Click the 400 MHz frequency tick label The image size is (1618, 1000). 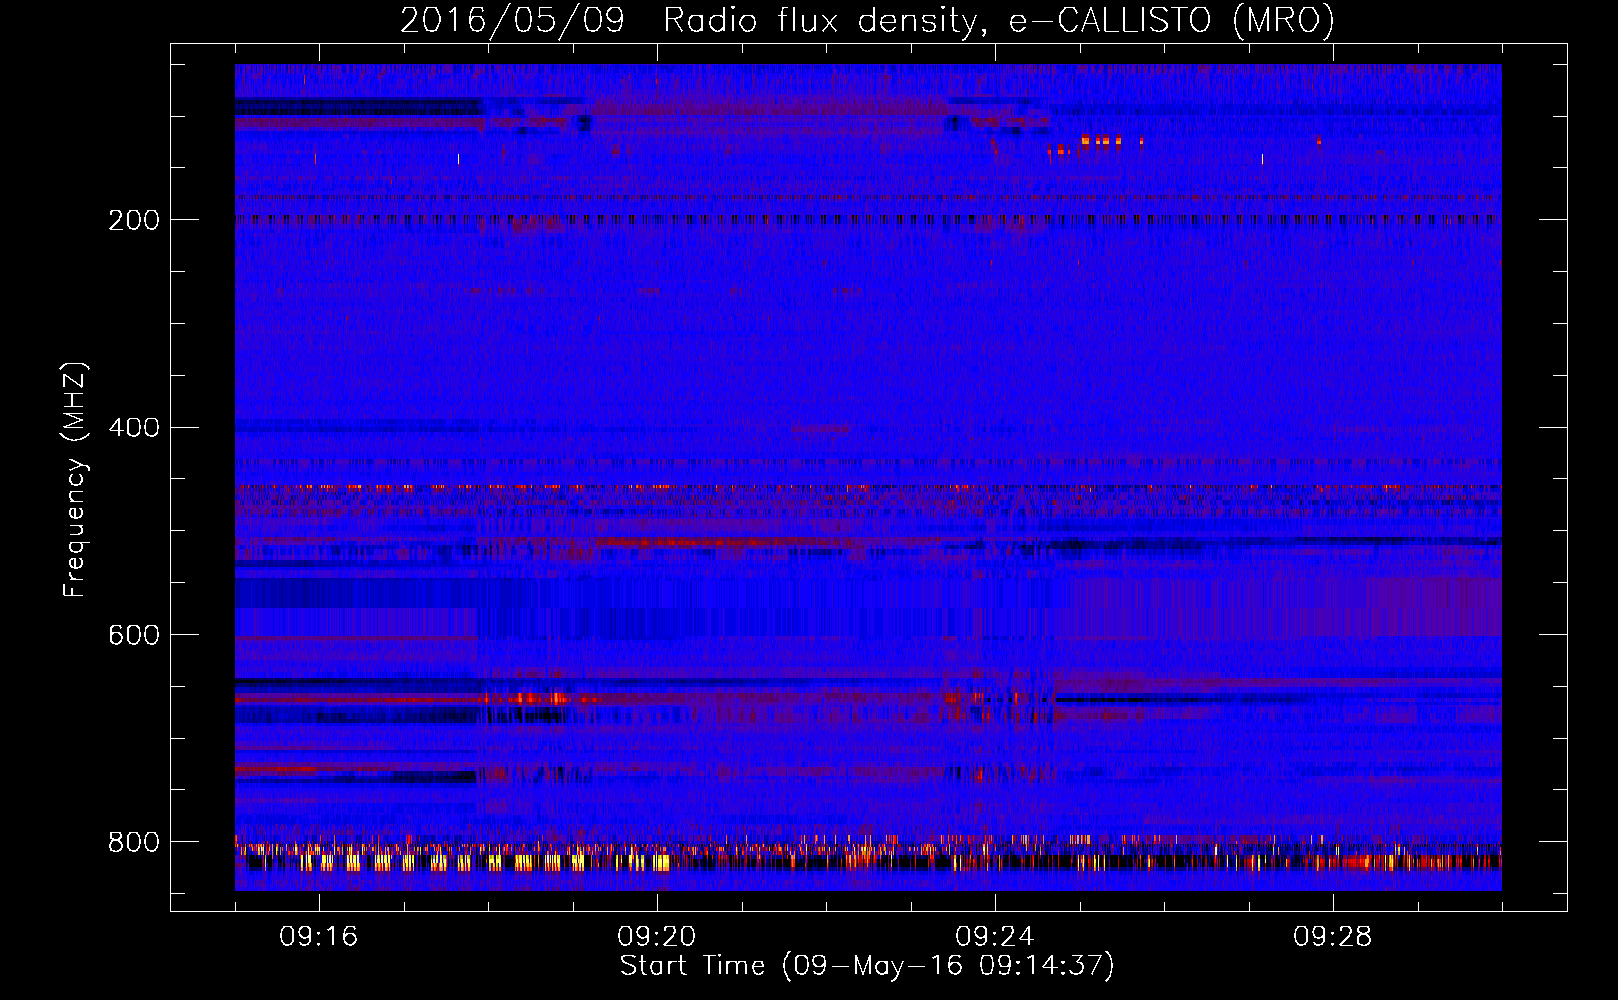(133, 428)
